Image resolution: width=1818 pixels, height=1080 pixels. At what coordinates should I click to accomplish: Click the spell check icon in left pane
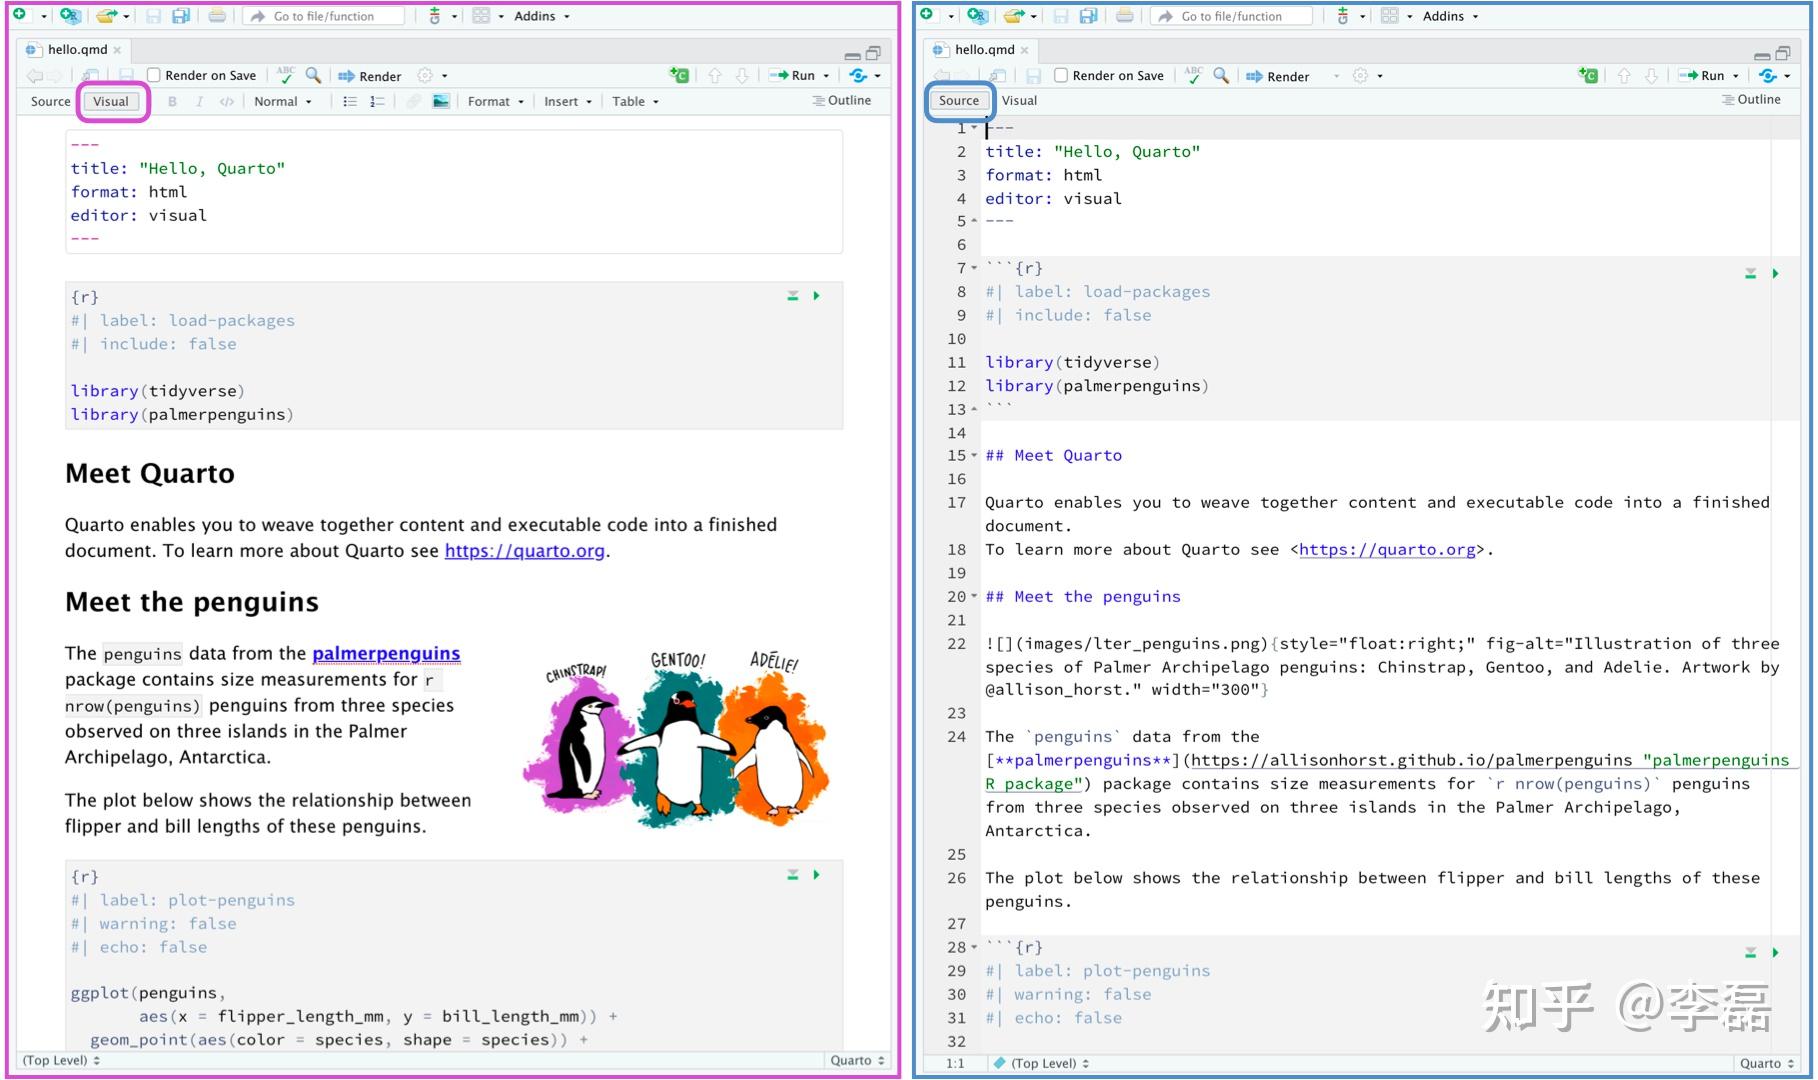click(x=285, y=75)
